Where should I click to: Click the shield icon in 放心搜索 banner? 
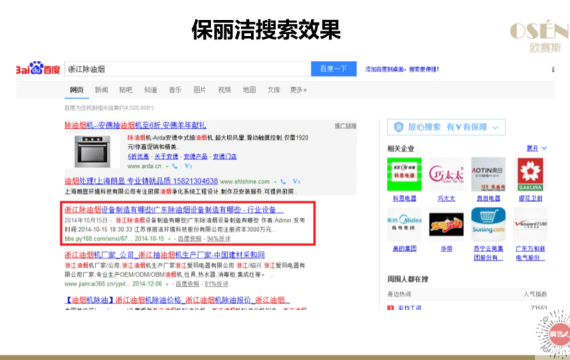399,127
